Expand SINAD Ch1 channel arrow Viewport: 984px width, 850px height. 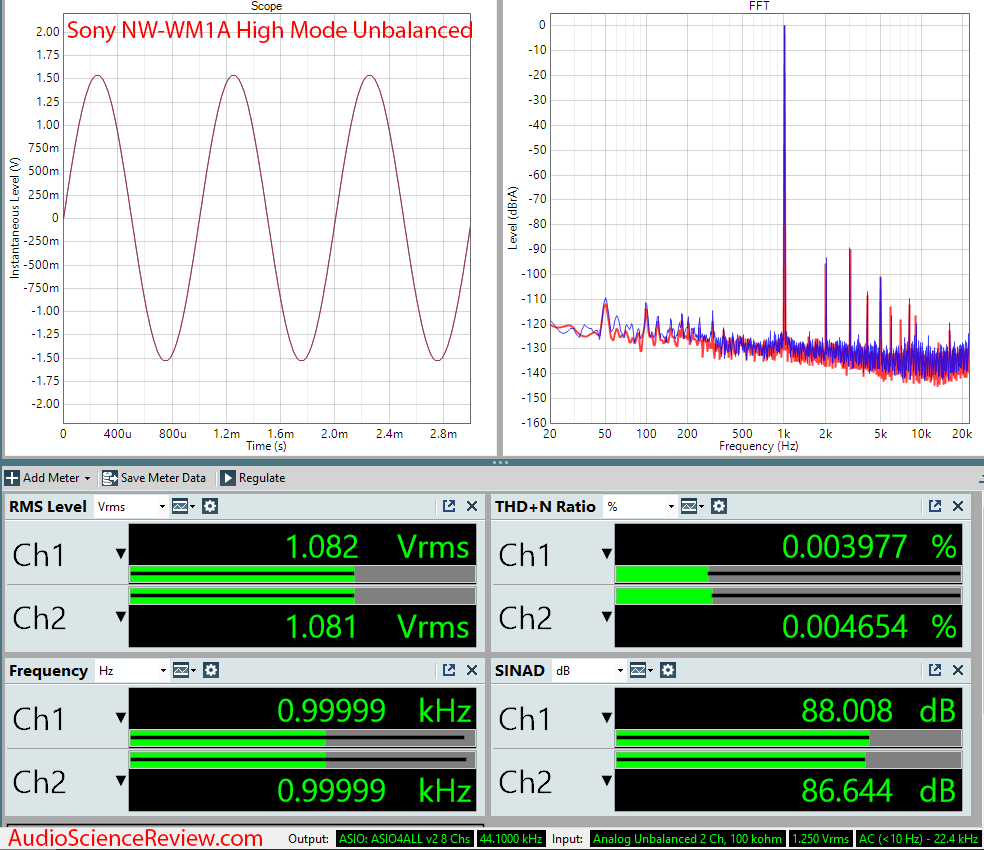(607, 718)
